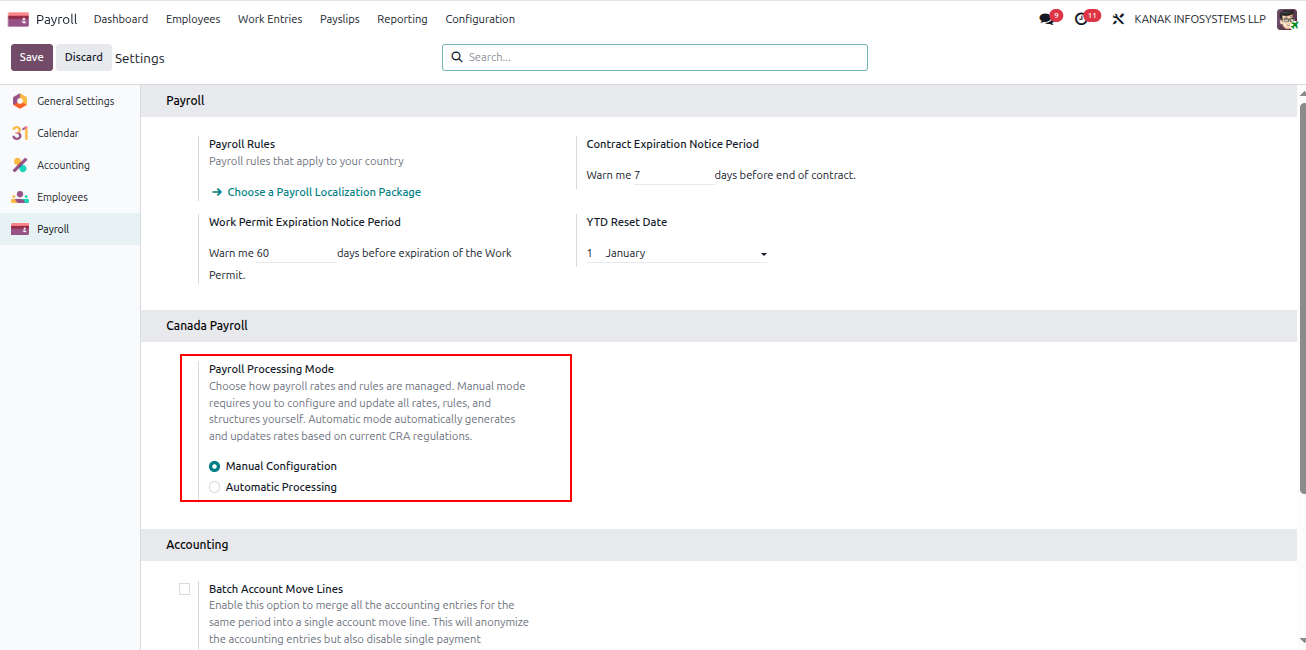Discard the settings changes
This screenshot has width=1306, height=650.
[x=84, y=57]
